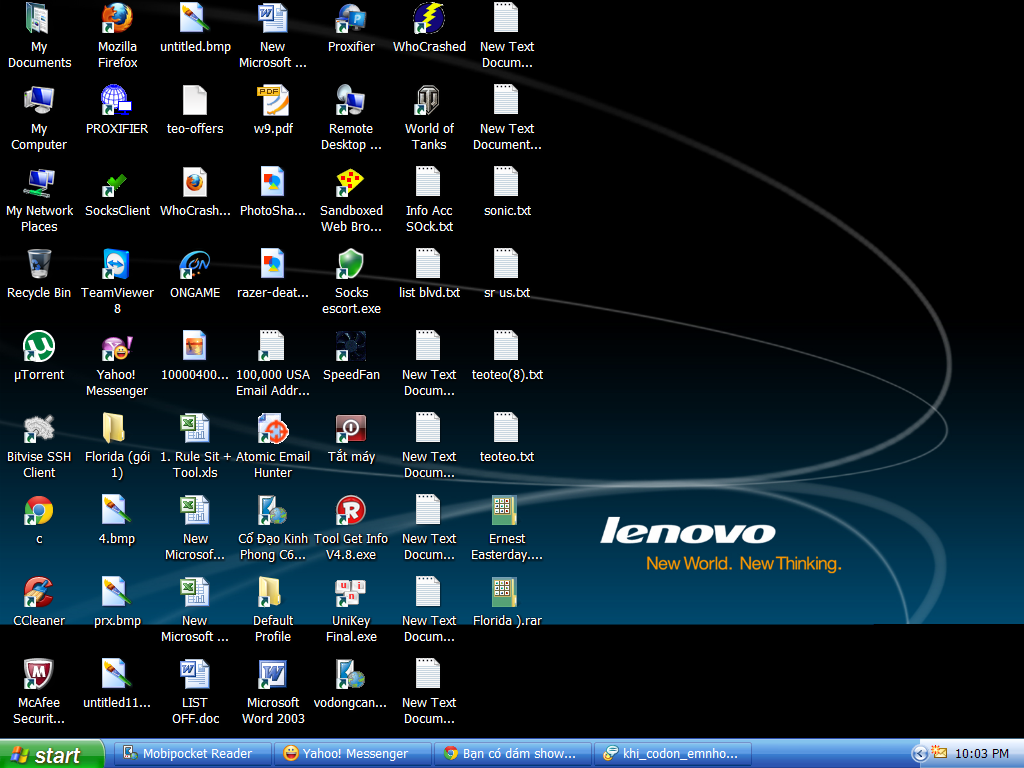
Task: Select the Mozilla Firefox desktop icon
Action: 117,19
